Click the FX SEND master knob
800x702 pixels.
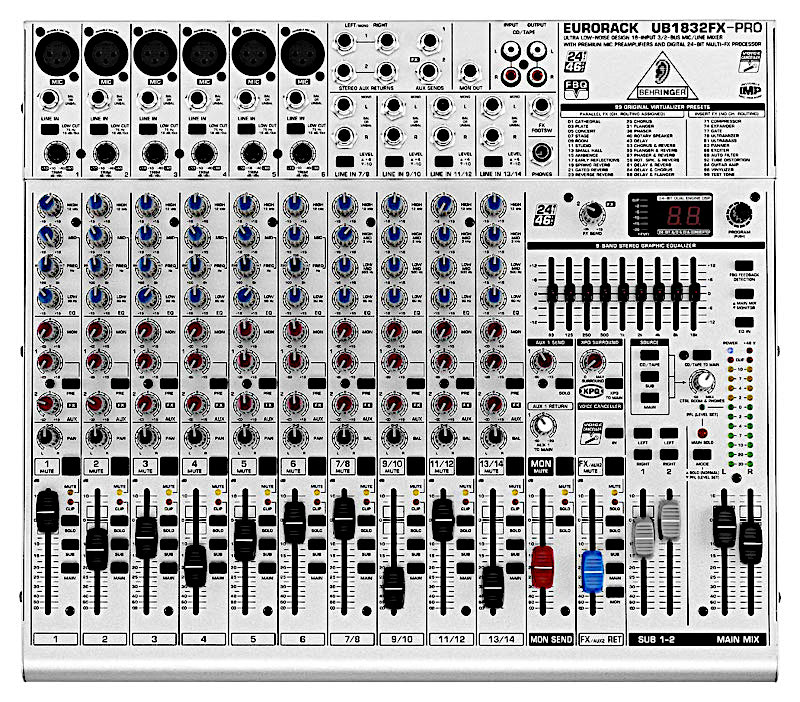[592, 214]
